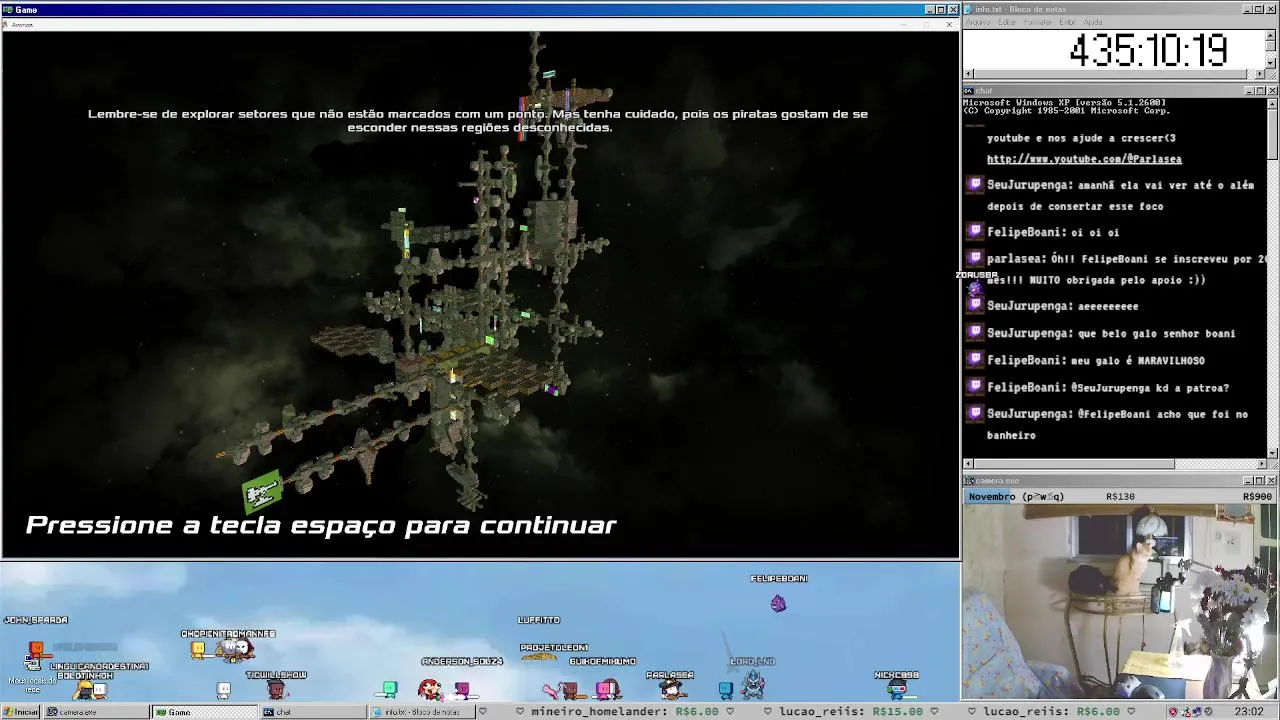
Task: Open the YouTube Parlasea link in chat
Action: click(1084, 159)
